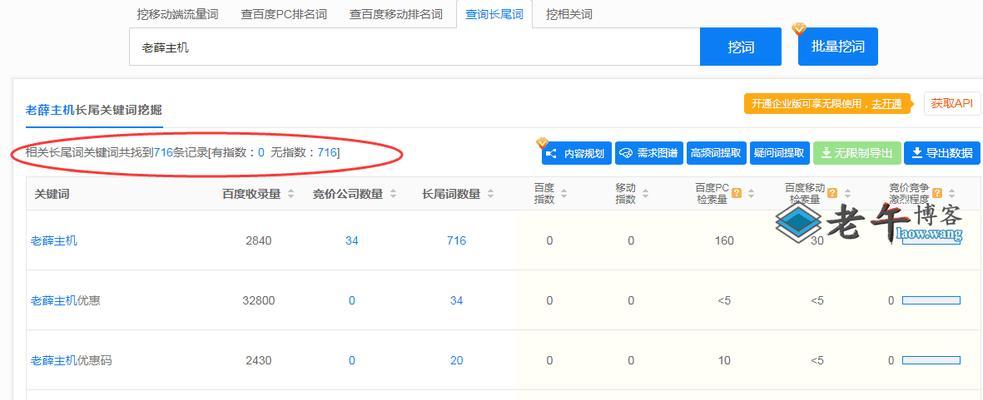The image size is (983, 400).
Task: Open the 需求图谱 view
Action: [649, 153]
